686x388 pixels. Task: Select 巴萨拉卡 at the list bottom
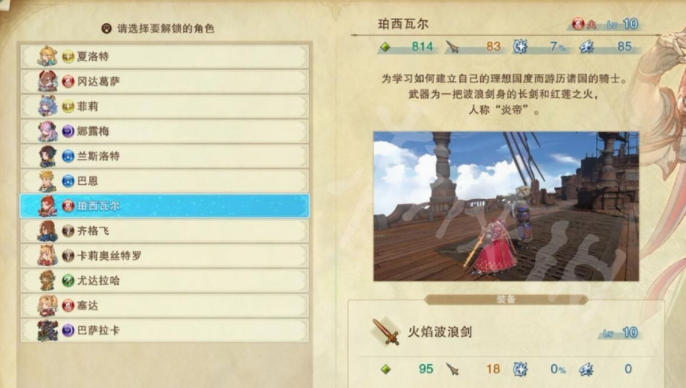tap(164, 331)
